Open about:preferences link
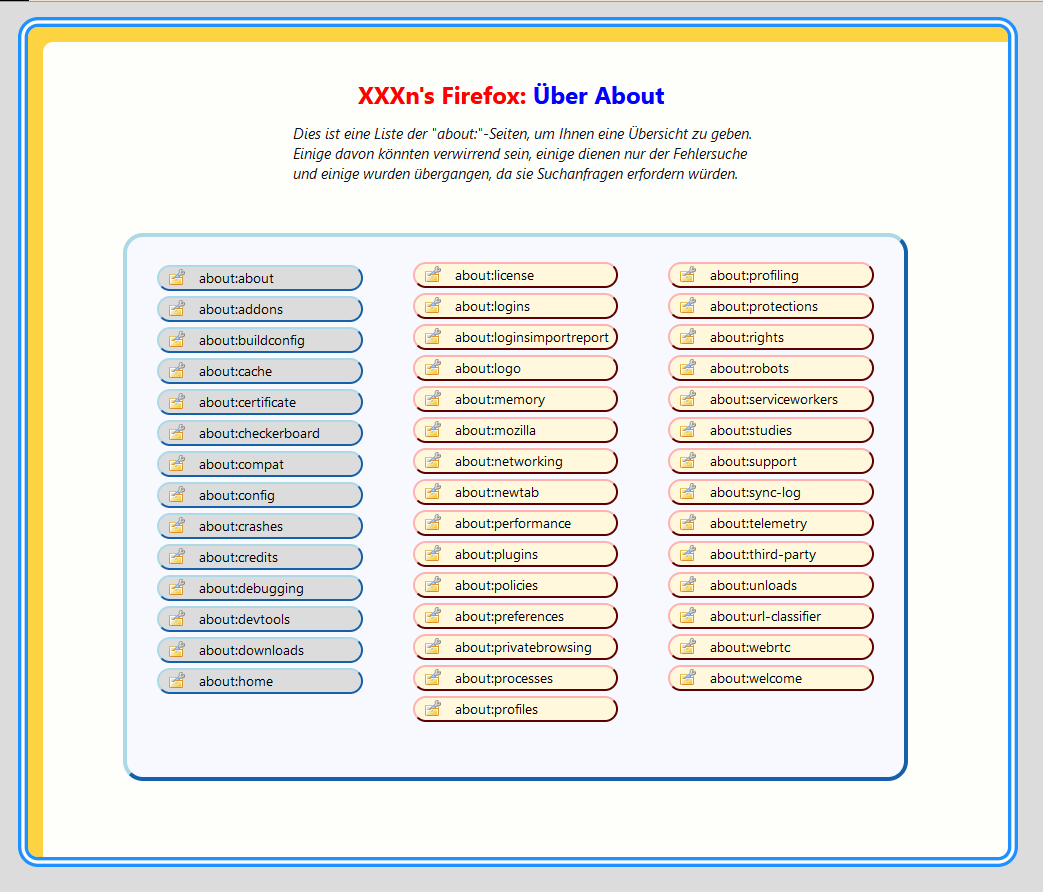The image size is (1043, 892). [x=516, y=617]
